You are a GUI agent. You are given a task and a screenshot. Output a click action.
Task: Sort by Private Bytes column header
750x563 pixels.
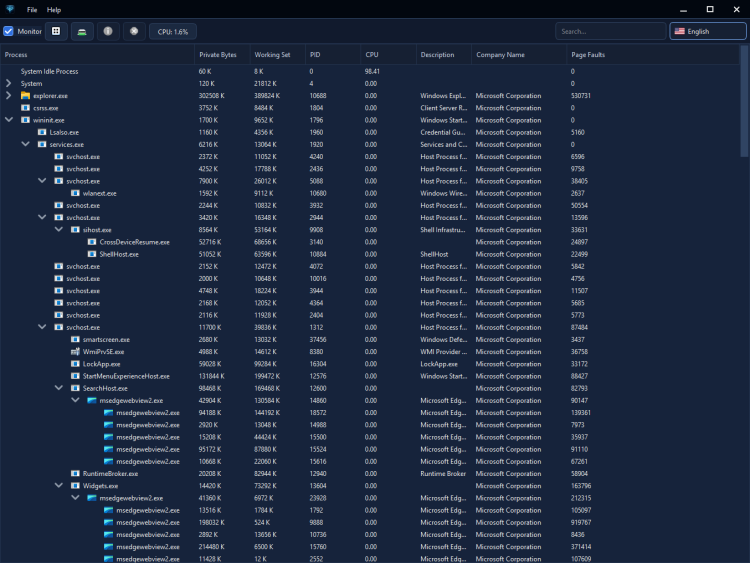222,55
